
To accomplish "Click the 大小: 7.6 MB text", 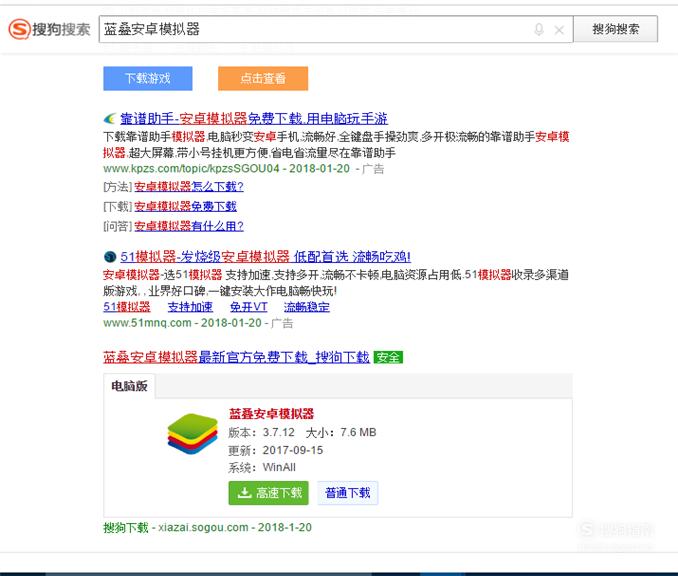I will coord(341,432).
